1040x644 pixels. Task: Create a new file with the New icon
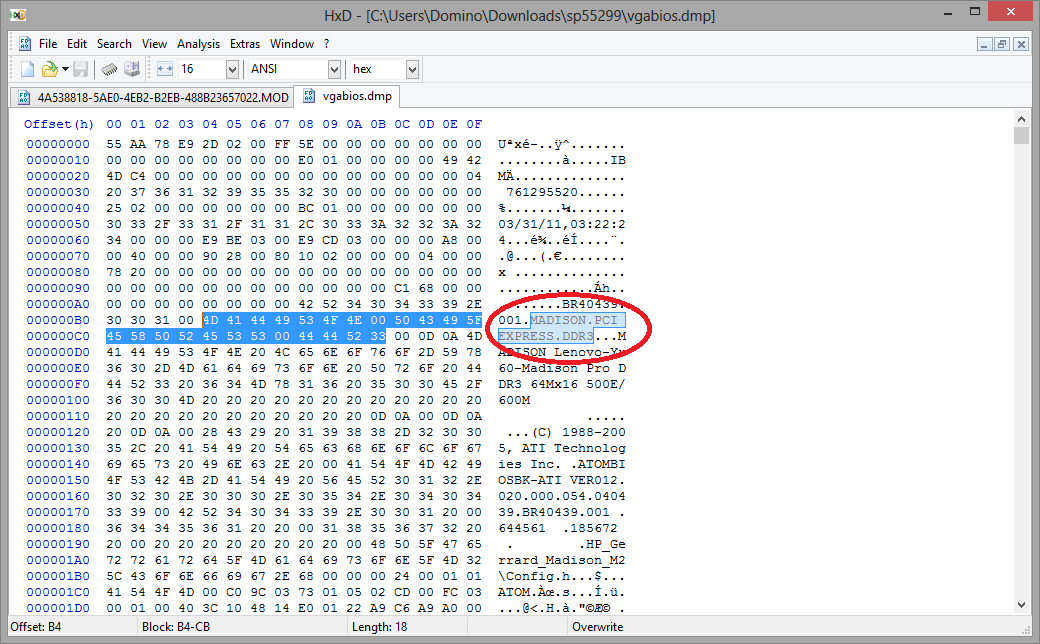[27, 68]
